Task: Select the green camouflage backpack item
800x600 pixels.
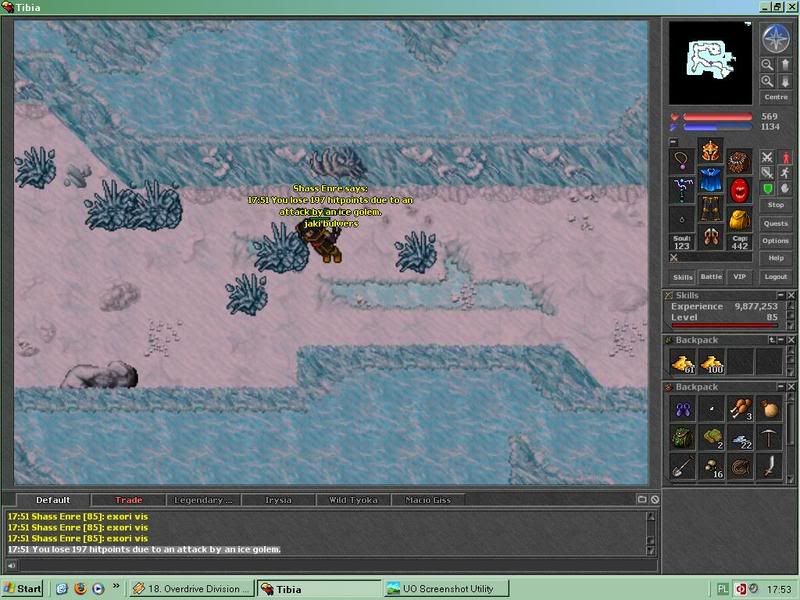Action: point(682,438)
